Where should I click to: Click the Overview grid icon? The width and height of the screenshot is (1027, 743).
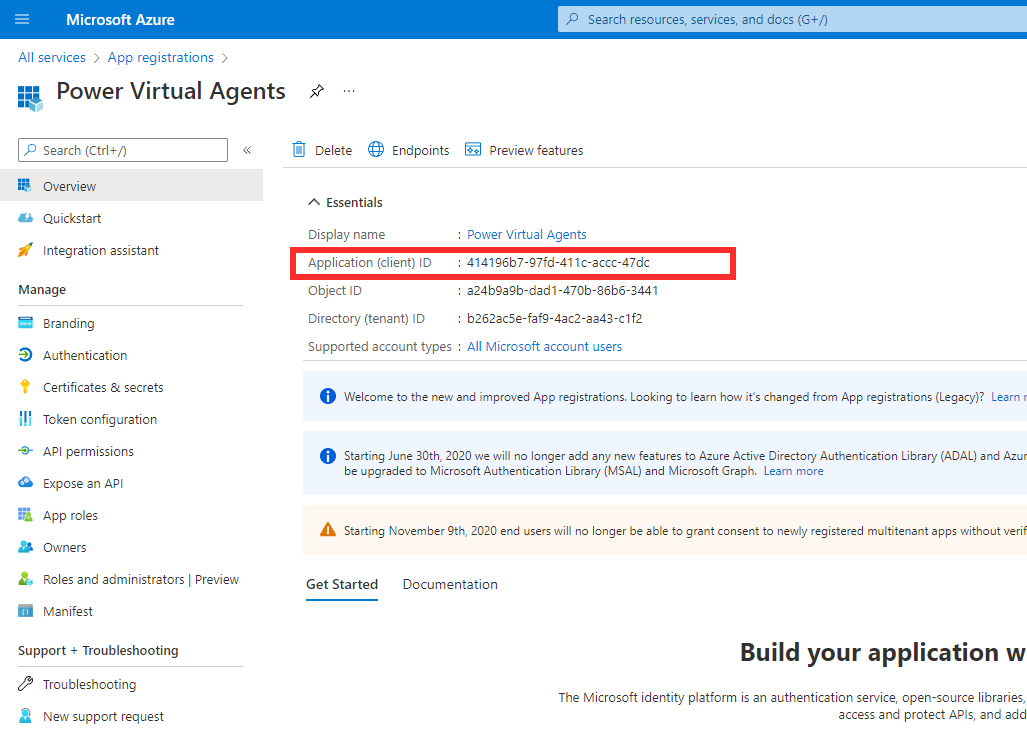point(25,185)
